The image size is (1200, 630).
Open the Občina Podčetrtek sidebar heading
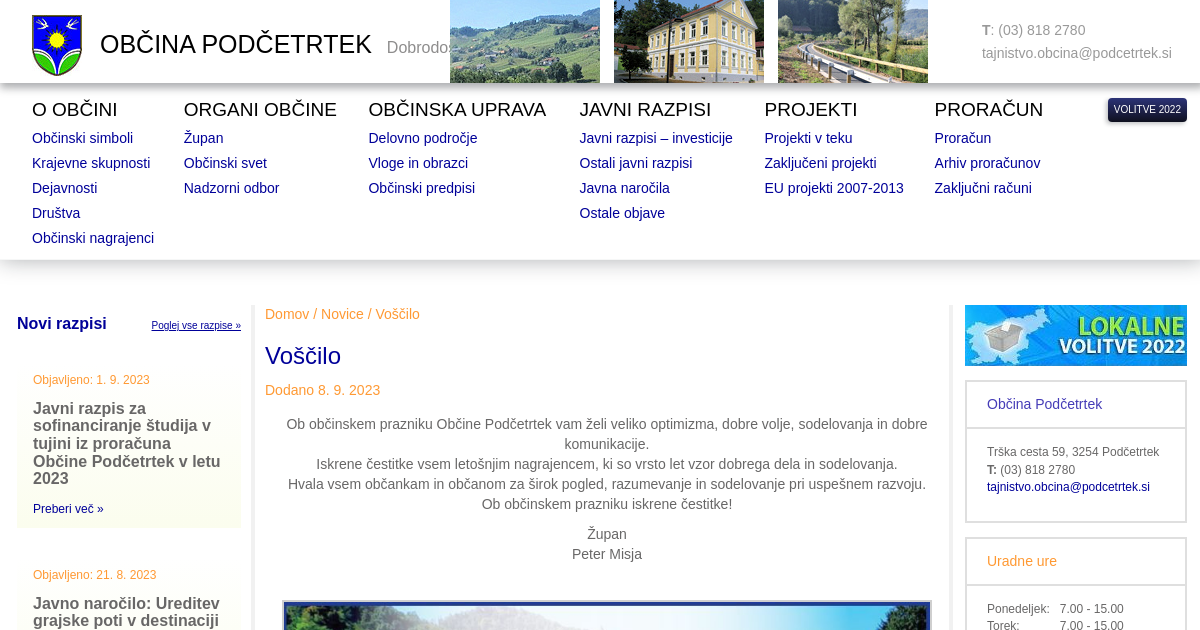[1044, 404]
